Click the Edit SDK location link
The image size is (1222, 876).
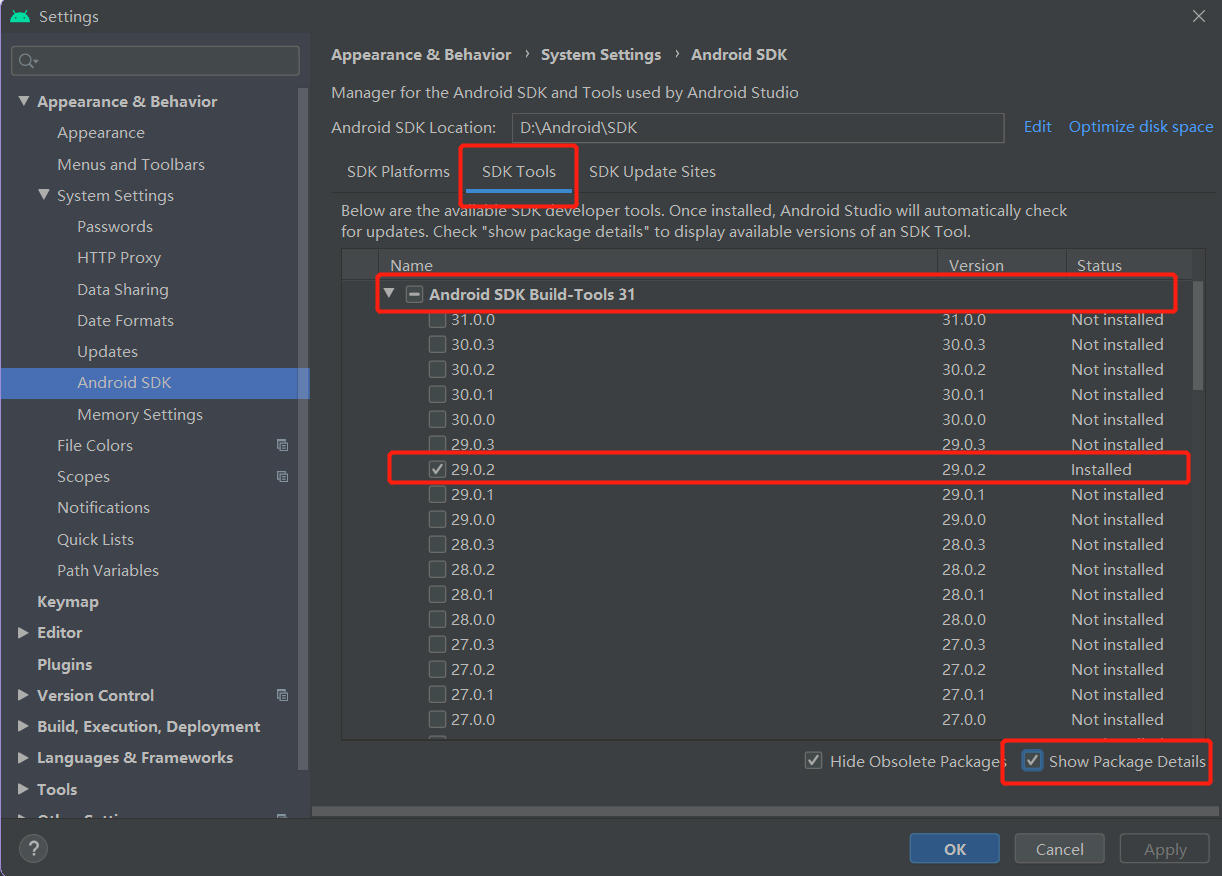pyautogui.click(x=1038, y=127)
